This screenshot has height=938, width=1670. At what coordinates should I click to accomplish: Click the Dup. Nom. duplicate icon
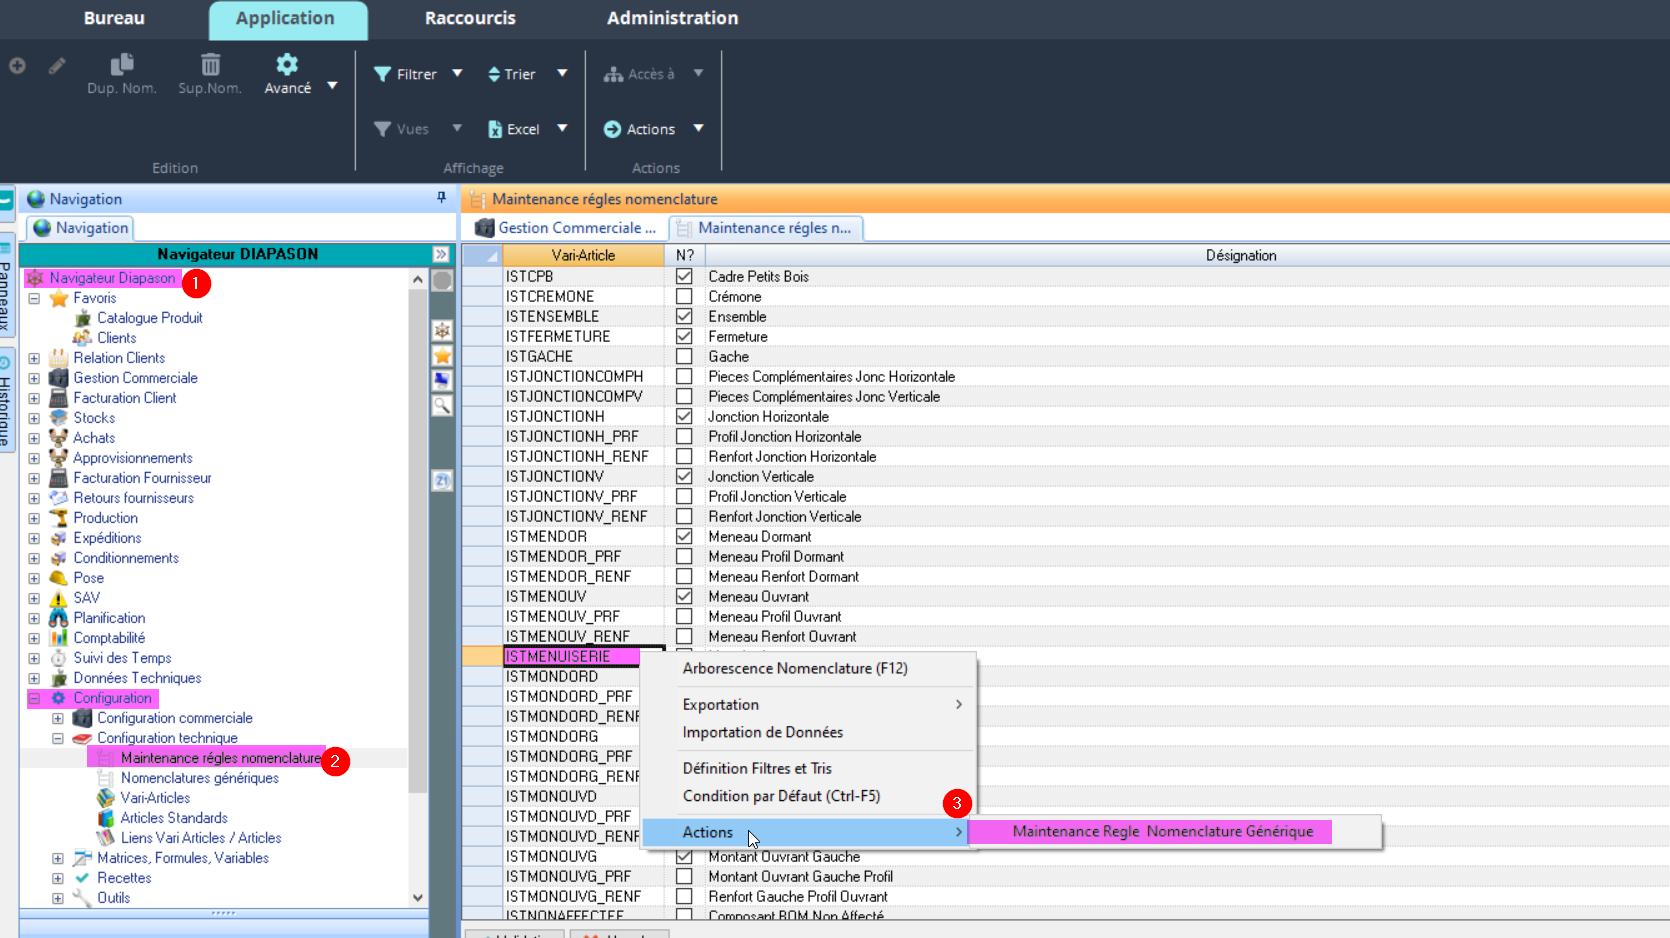point(122,65)
